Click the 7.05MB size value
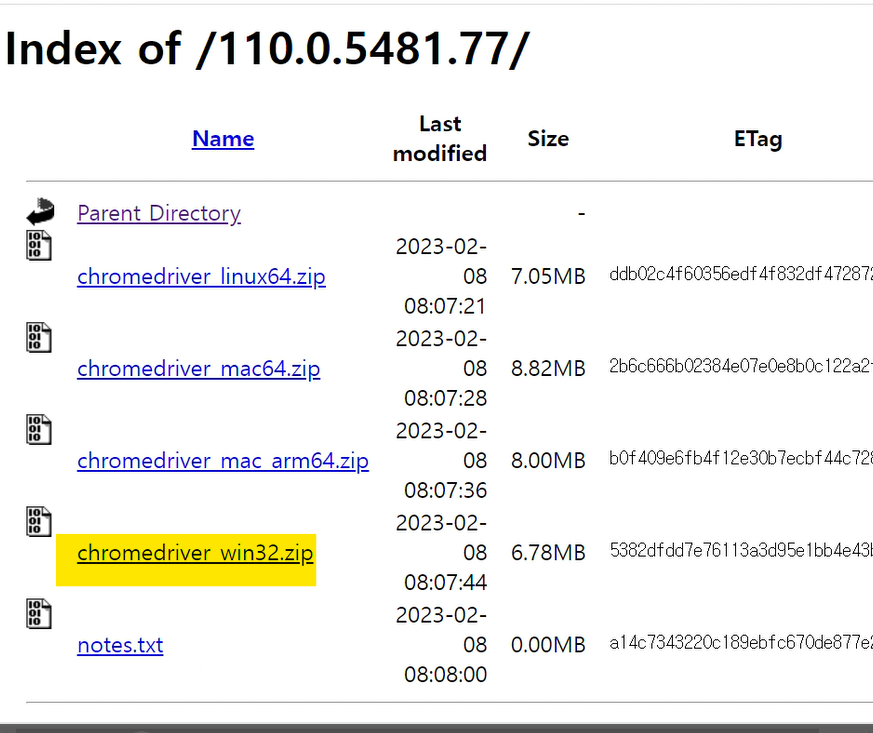 coord(548,276)
